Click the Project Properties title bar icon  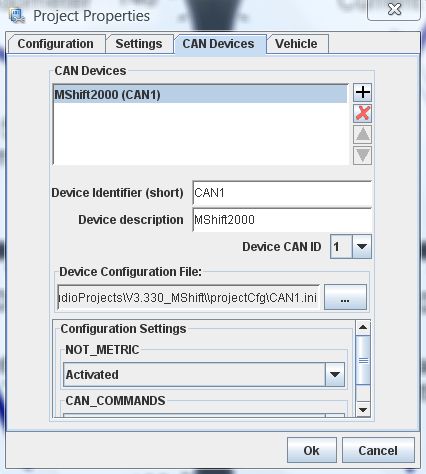tap(17, 16)
